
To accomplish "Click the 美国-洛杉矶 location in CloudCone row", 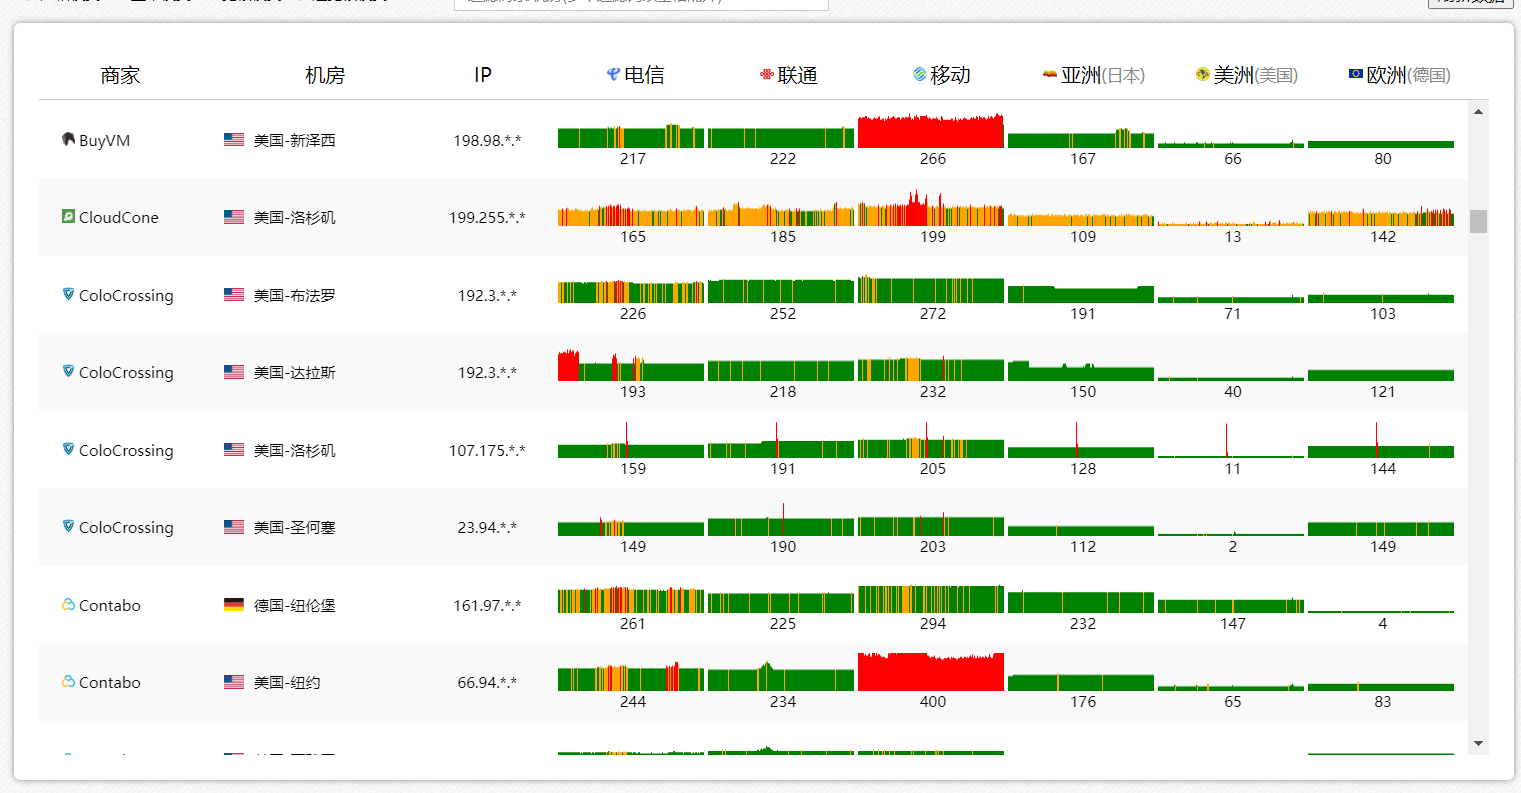I will tap(294, 217).
